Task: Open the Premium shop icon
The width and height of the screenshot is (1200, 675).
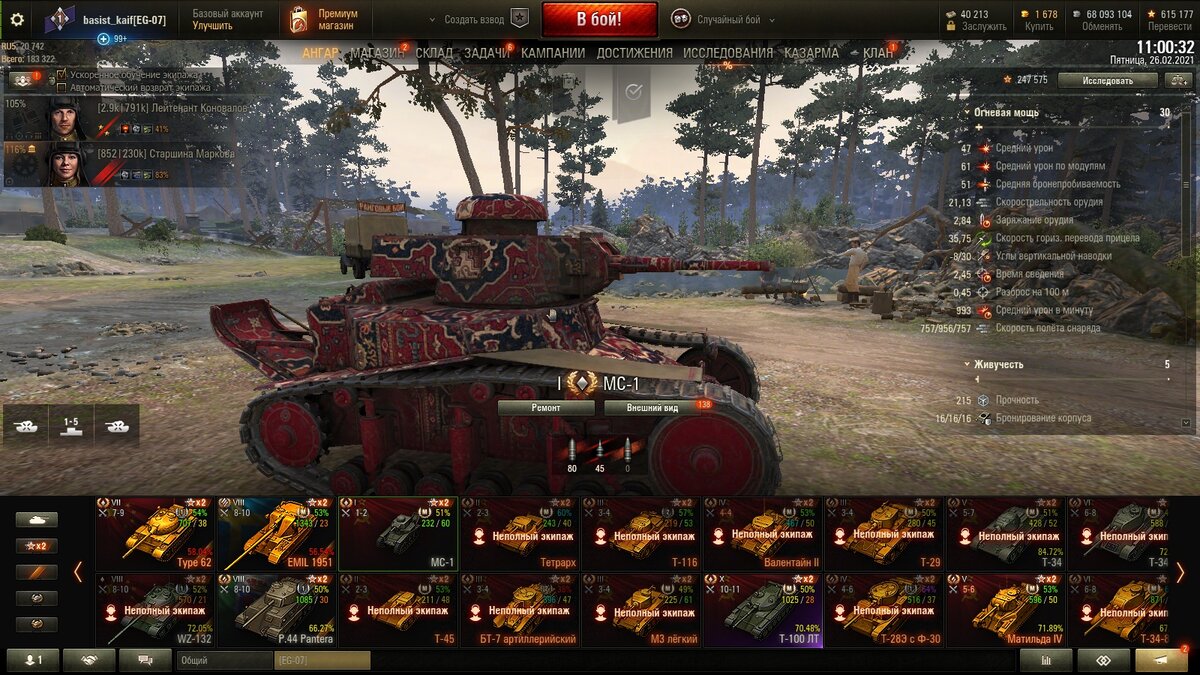Action: [x=299, y=19]
